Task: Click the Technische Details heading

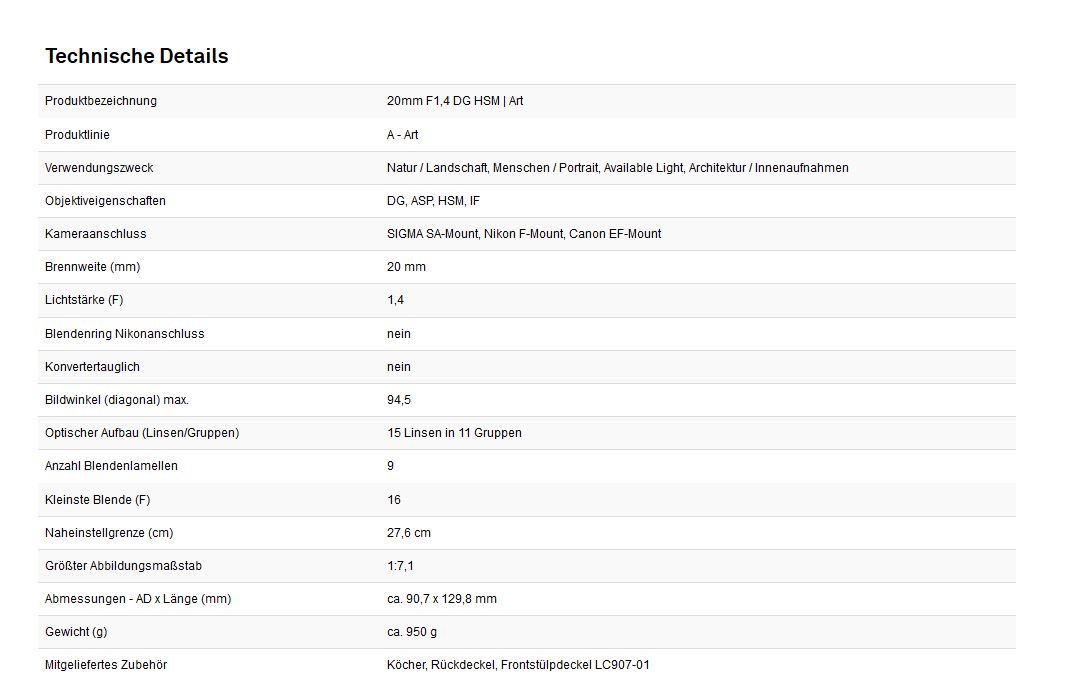Action: tap(137, 56)
